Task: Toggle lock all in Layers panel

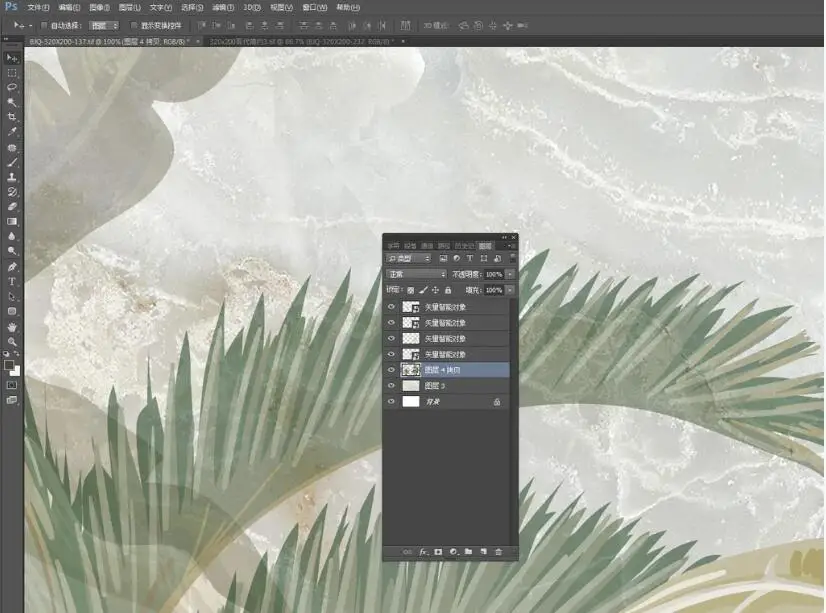Action: coord(448,290)
